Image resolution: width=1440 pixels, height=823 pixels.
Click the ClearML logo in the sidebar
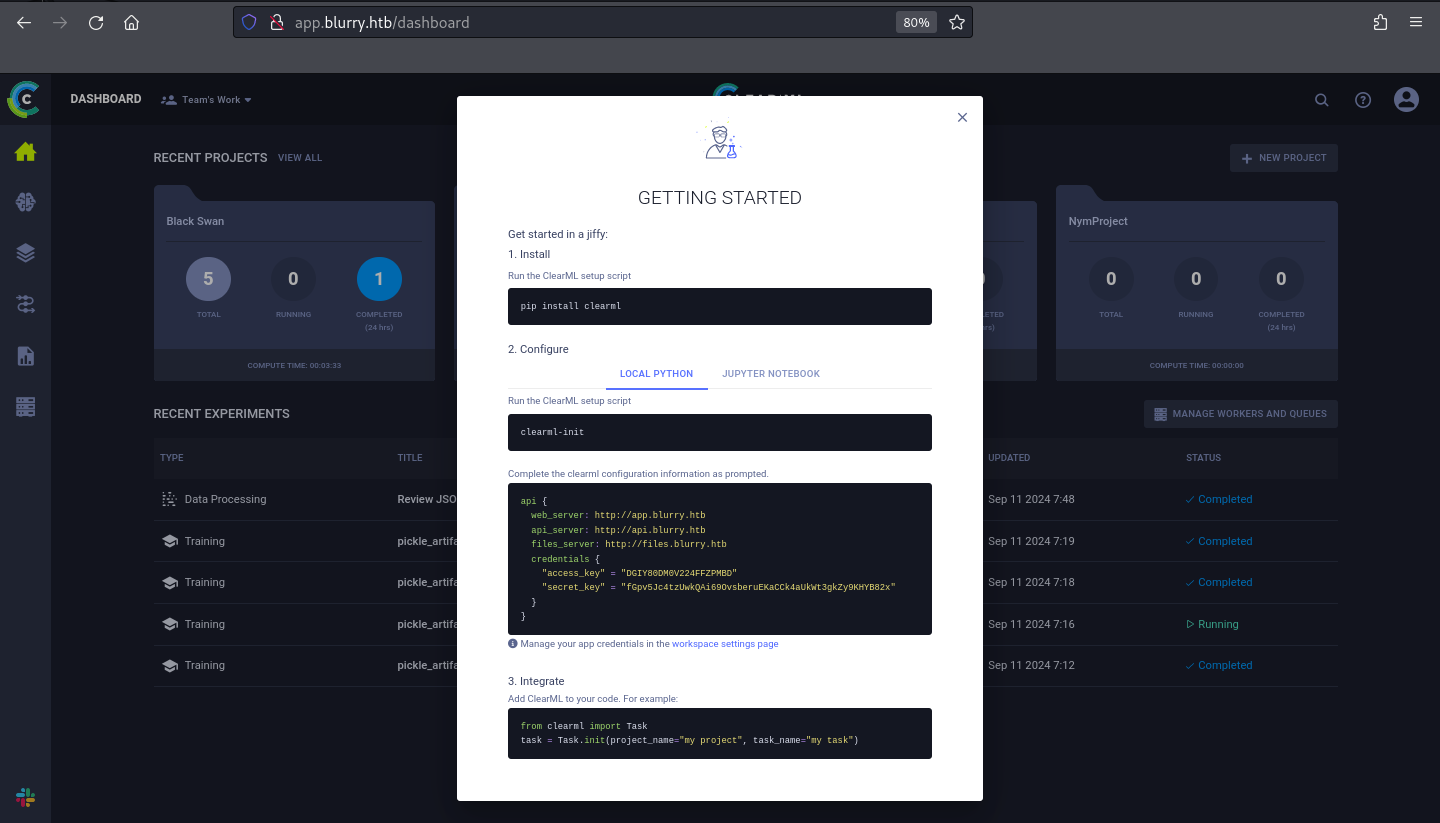(x=25, y=99)
